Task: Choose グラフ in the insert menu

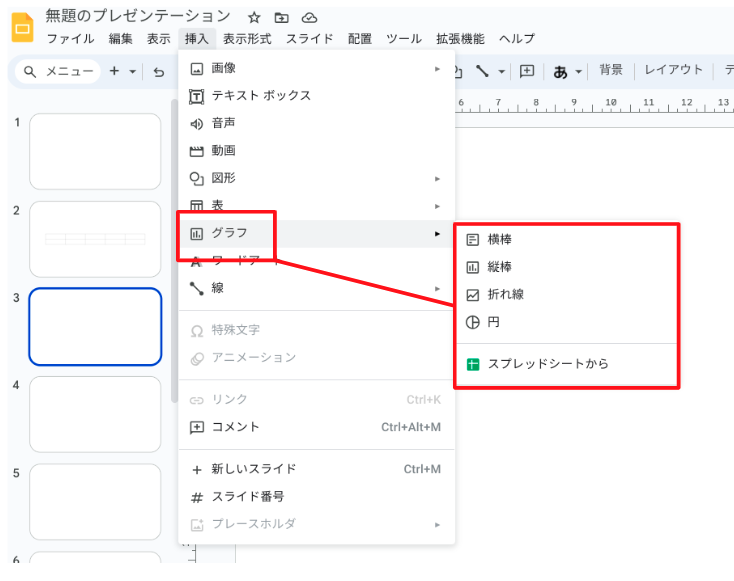Action: tap(316, 233)
